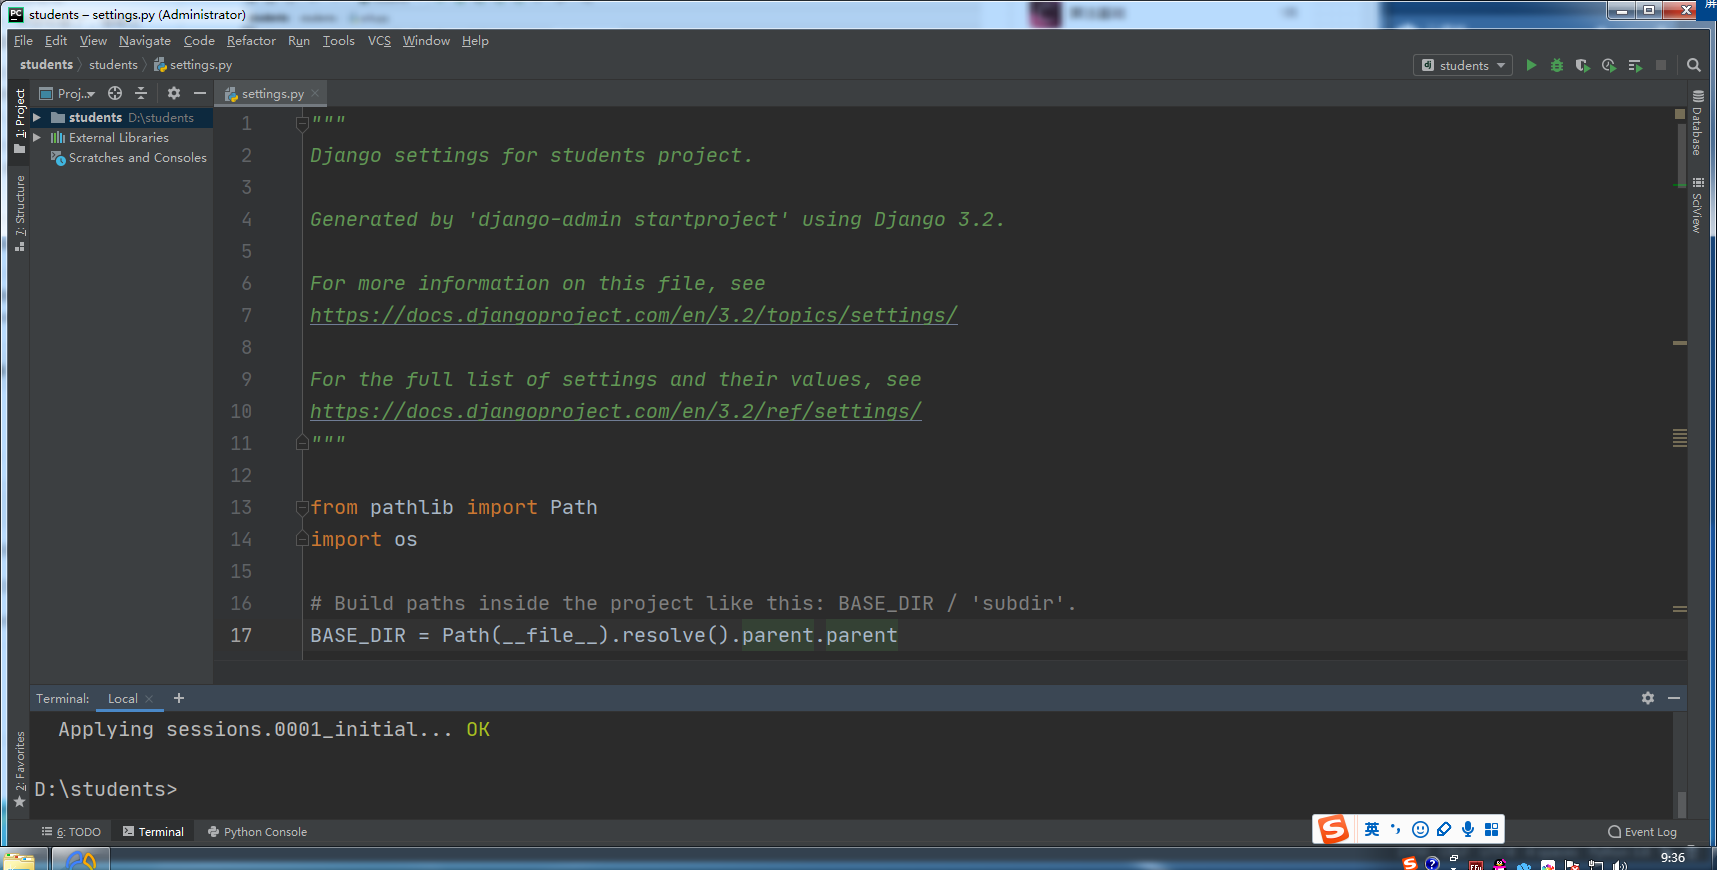
Task: Click the Profile run icon
Action: coord(1609,65)
